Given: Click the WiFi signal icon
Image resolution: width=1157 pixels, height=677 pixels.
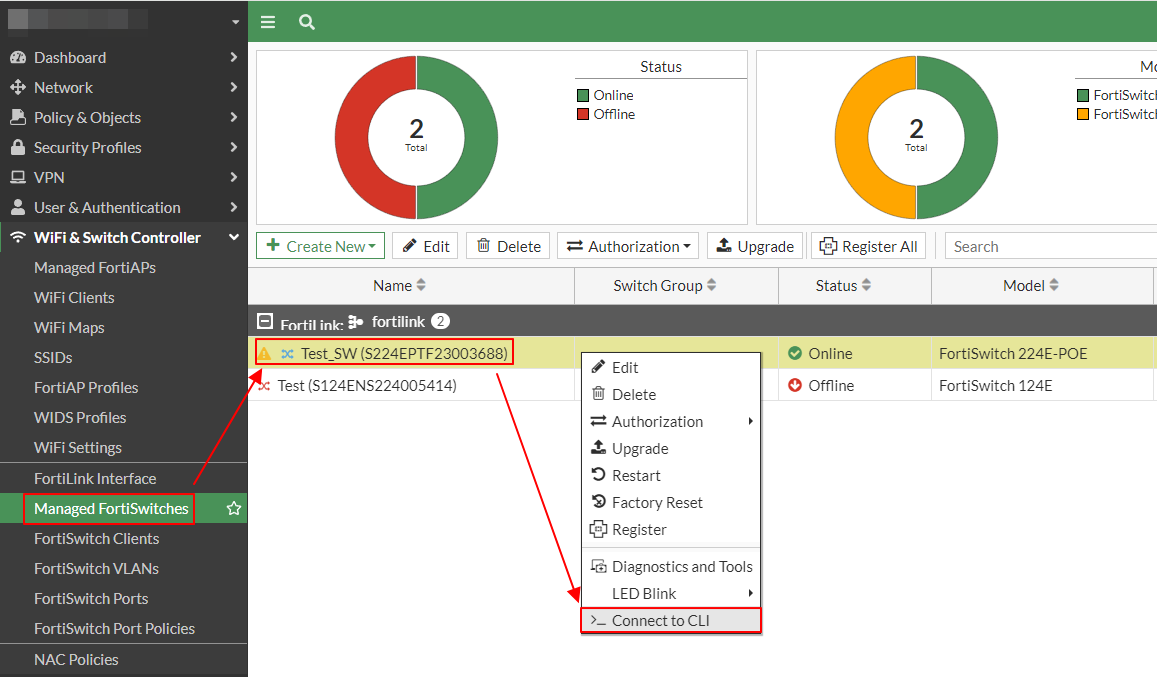Looking at the screenshot, I should (x=18, y=237).
